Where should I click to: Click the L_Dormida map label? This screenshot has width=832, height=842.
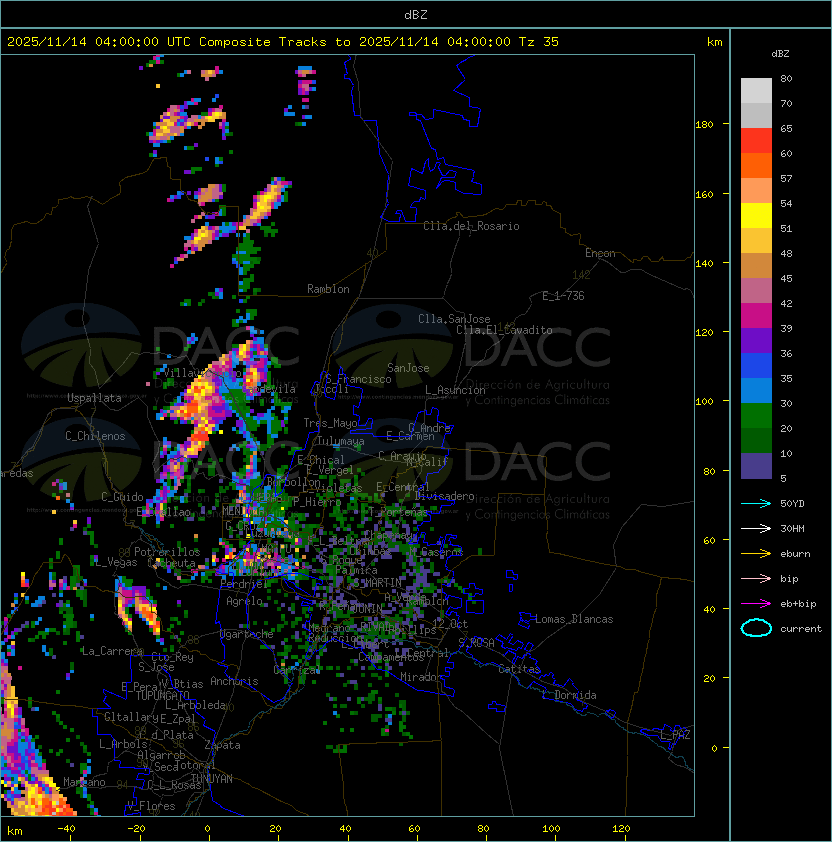[569, 695]
